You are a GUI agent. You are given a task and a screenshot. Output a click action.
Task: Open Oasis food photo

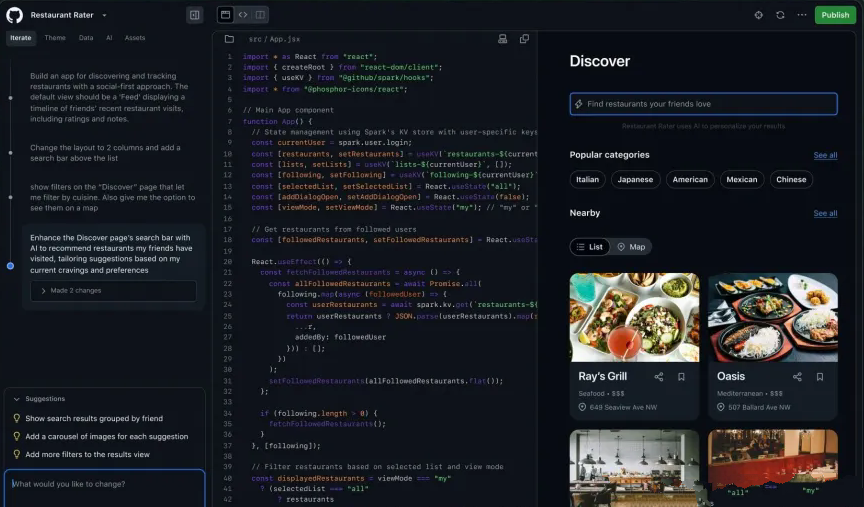773,317
